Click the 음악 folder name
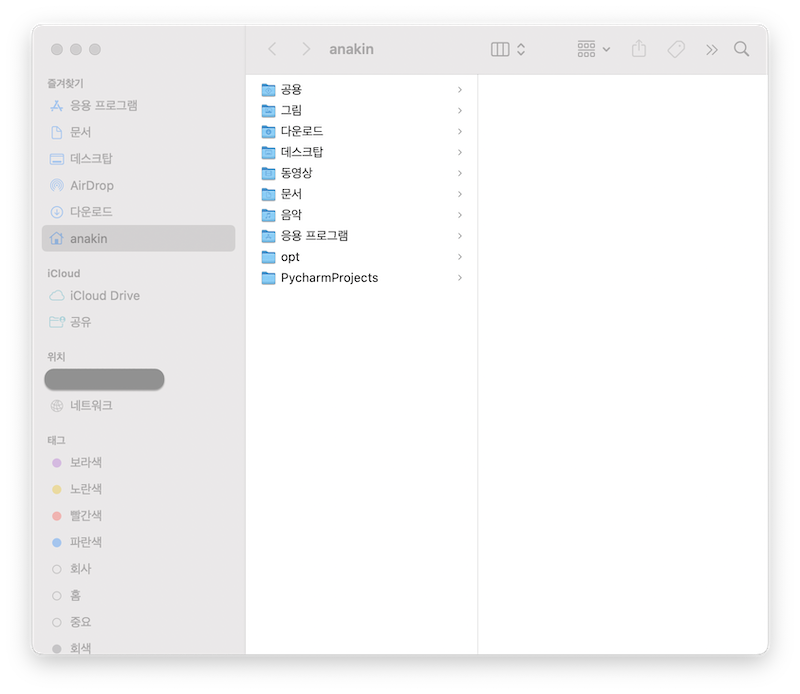800x694 pixels. (x=291, y=215)
